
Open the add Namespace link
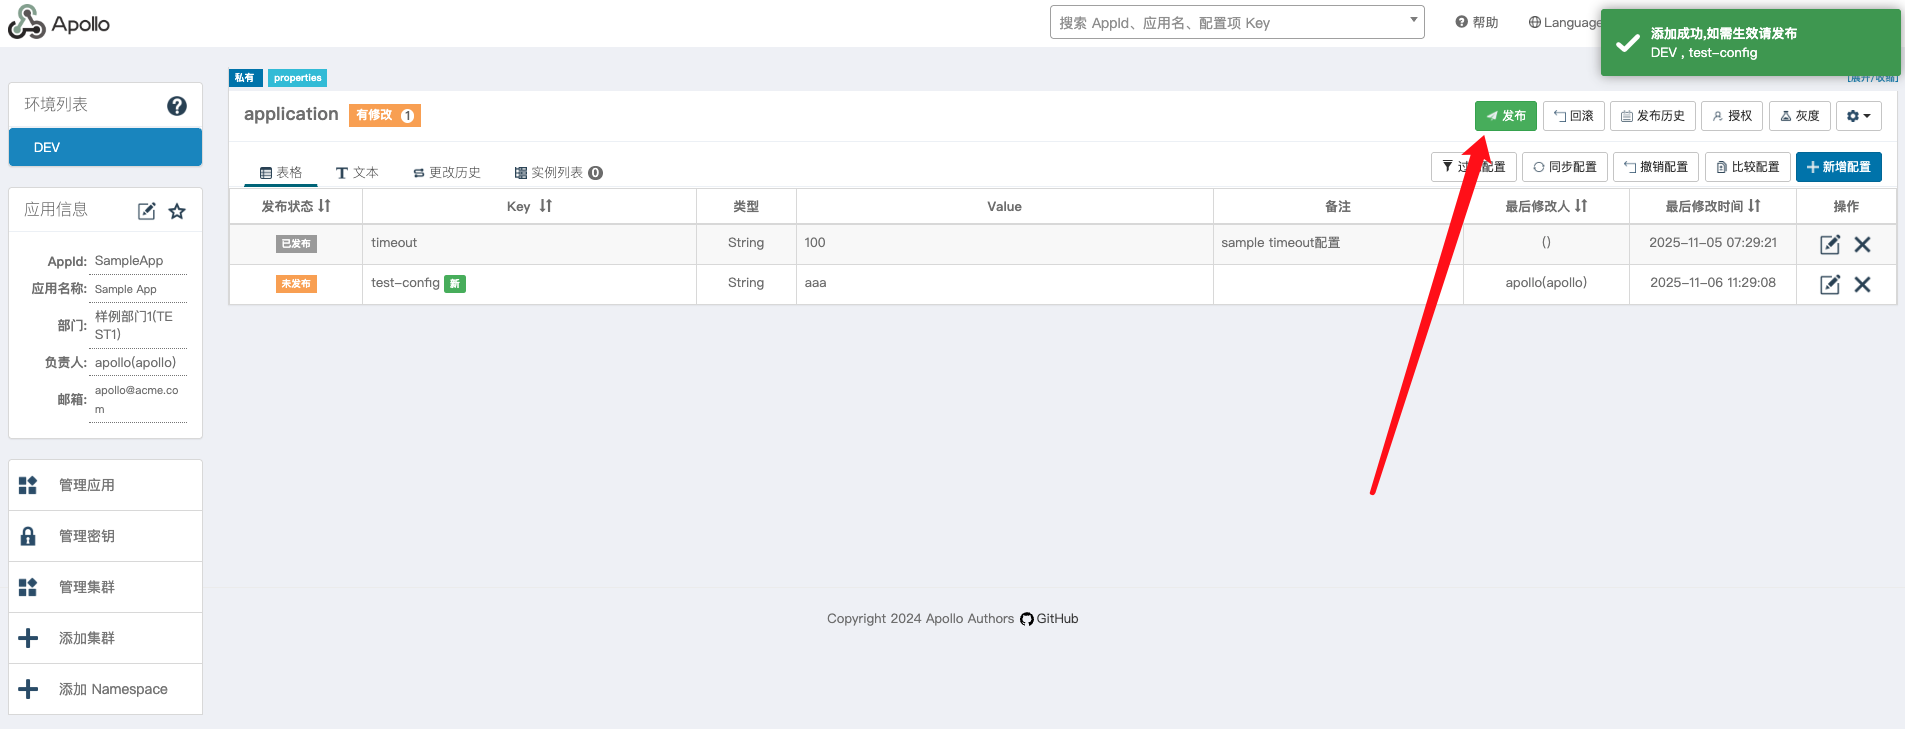tap(105, 689)
